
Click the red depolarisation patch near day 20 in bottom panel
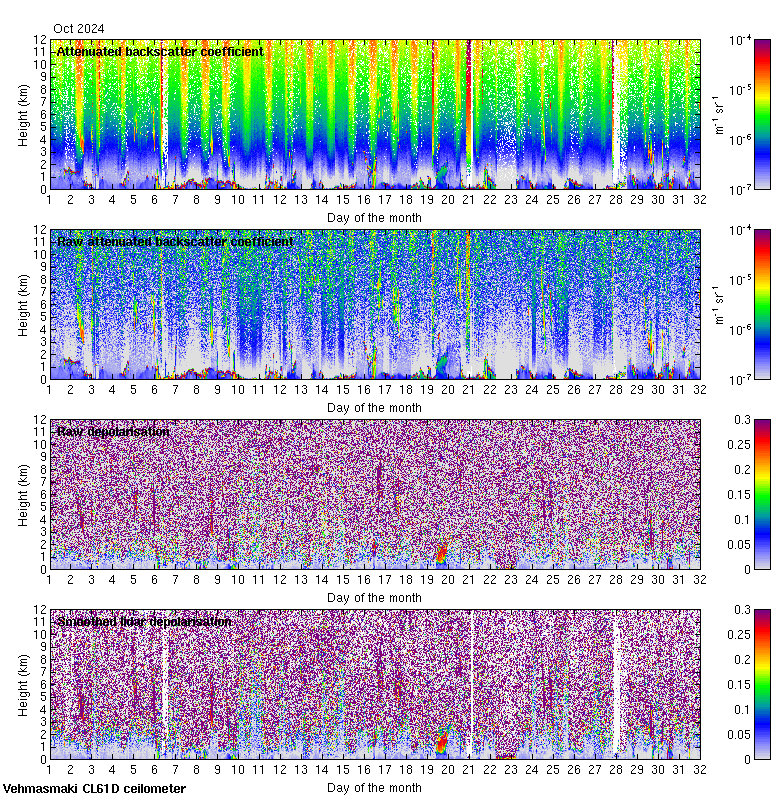(x=441, y=741)
